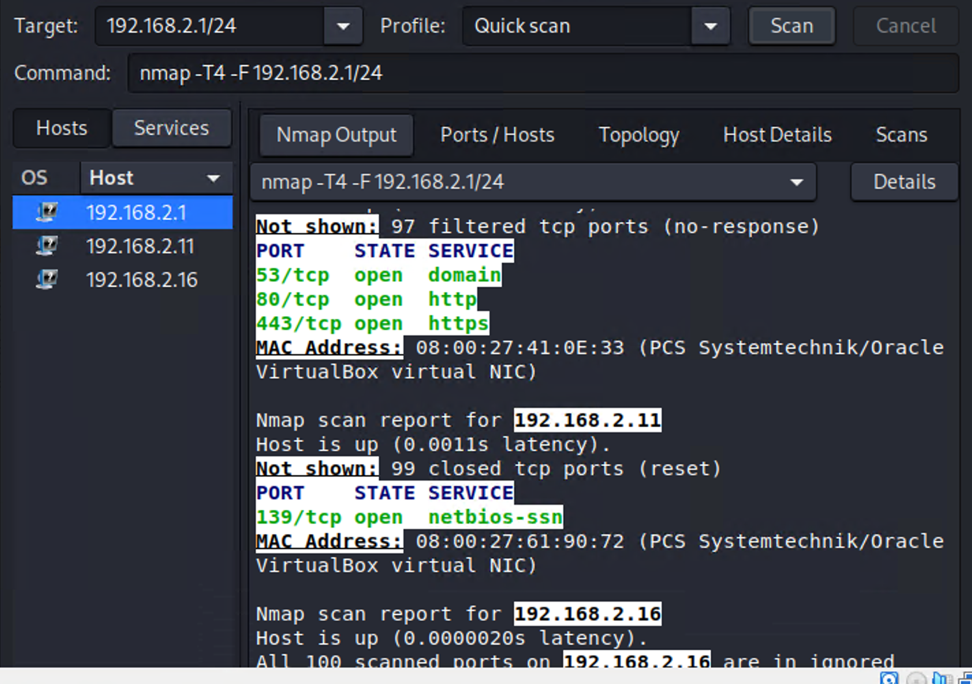
Task: Click the 'Target:' label
Action: (x=46, y=26)
